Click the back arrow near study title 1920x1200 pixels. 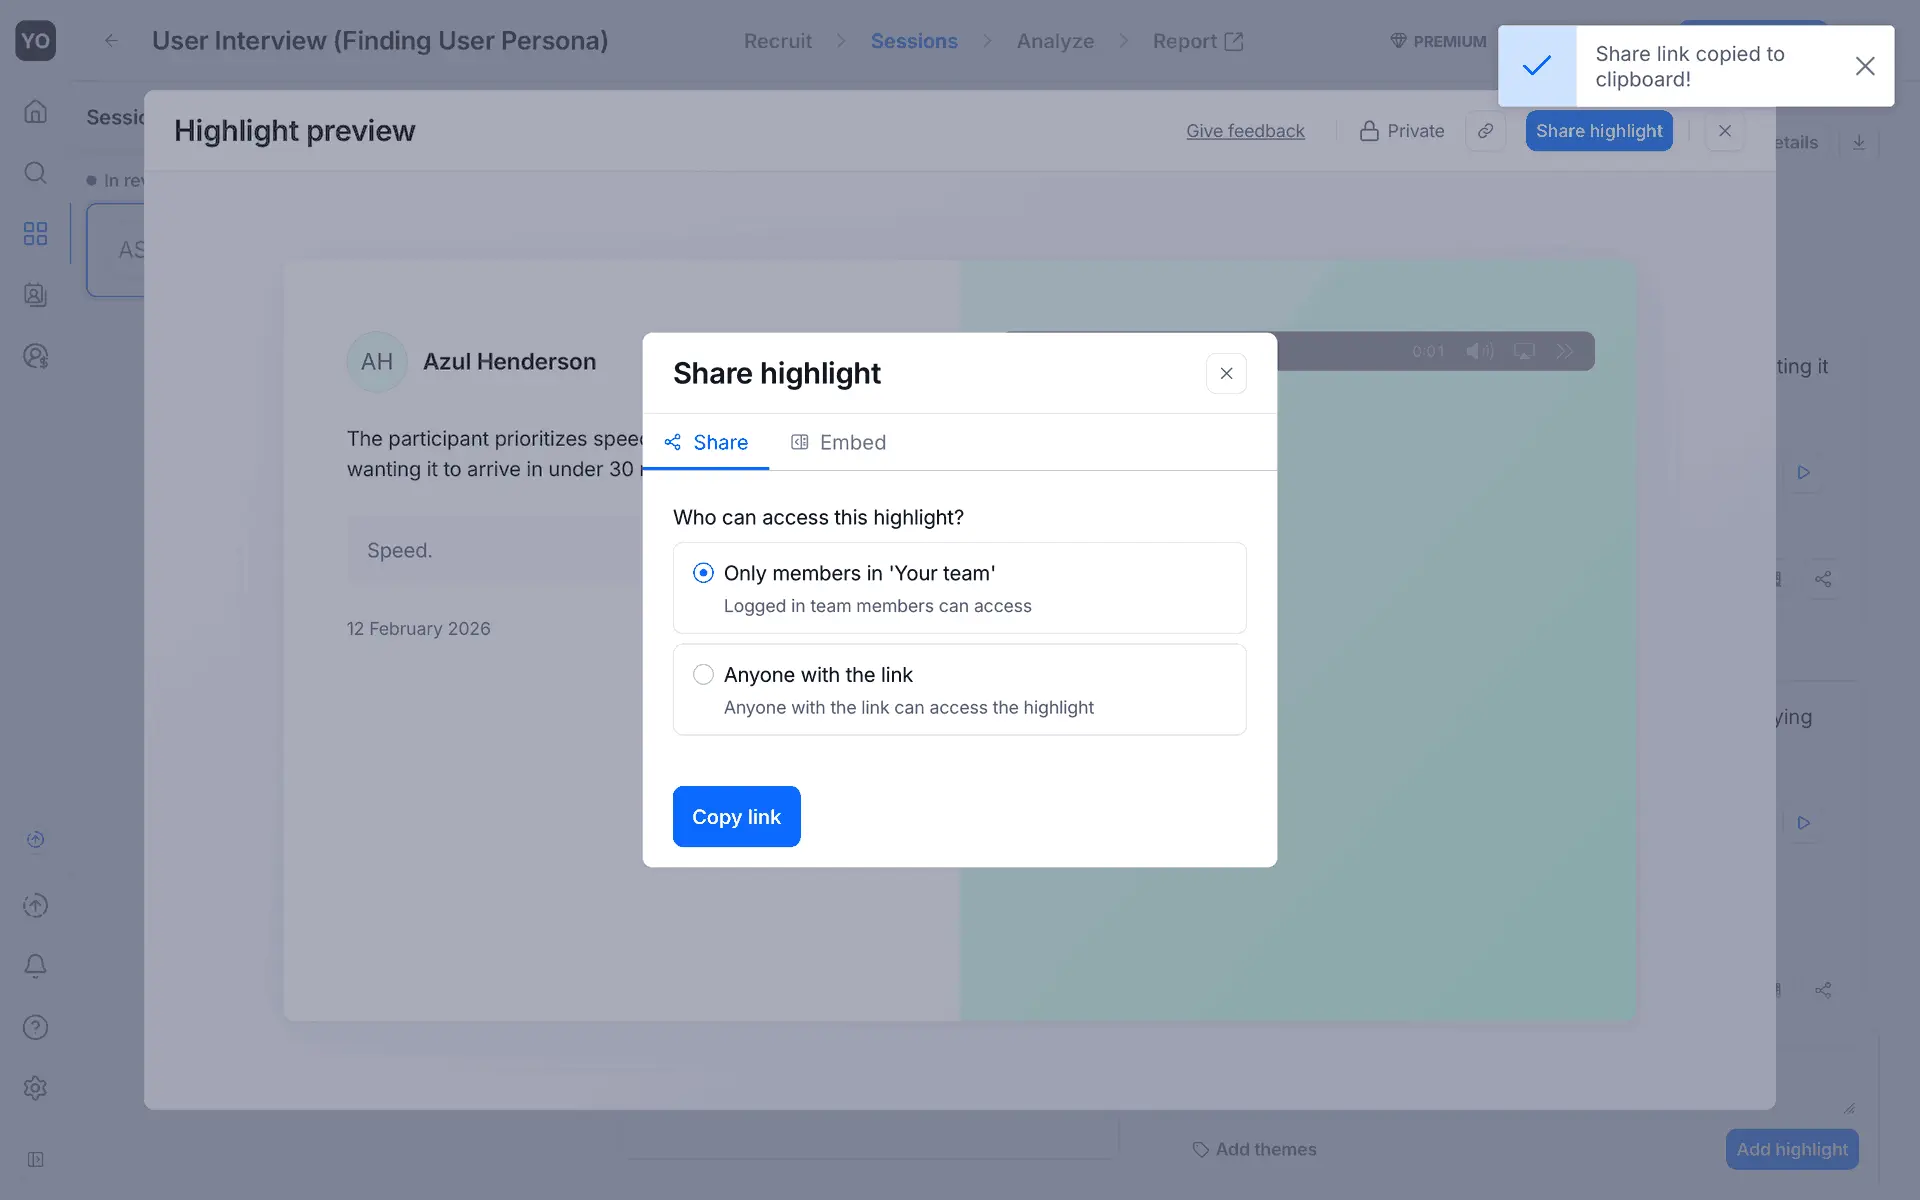coord(111,41)
